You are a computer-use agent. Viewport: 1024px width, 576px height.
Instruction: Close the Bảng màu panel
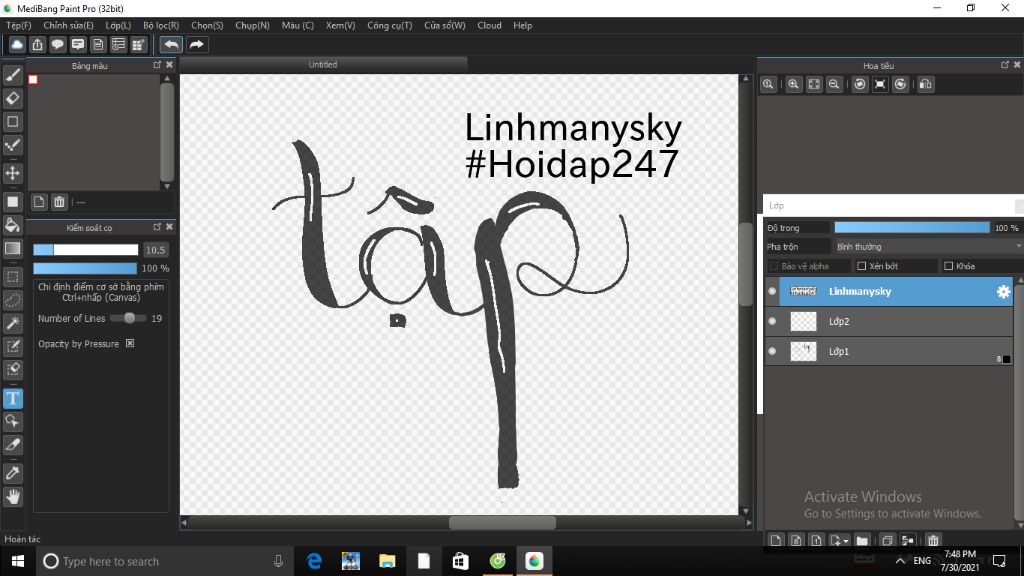coord(169,65)
